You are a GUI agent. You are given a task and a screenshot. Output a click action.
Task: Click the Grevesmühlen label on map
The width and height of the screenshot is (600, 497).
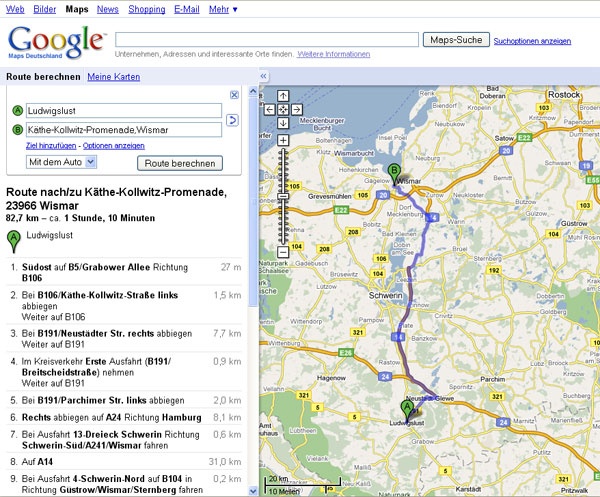329,196
